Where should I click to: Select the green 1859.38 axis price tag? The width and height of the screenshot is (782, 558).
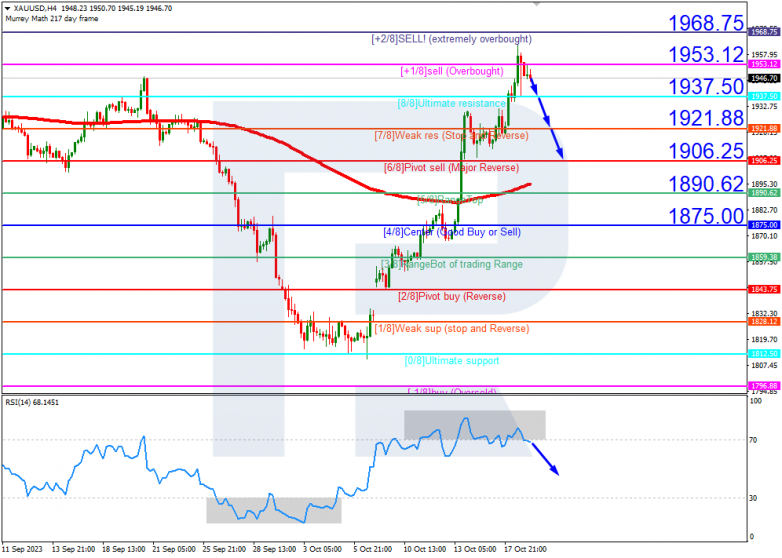[x=764, y=257]
